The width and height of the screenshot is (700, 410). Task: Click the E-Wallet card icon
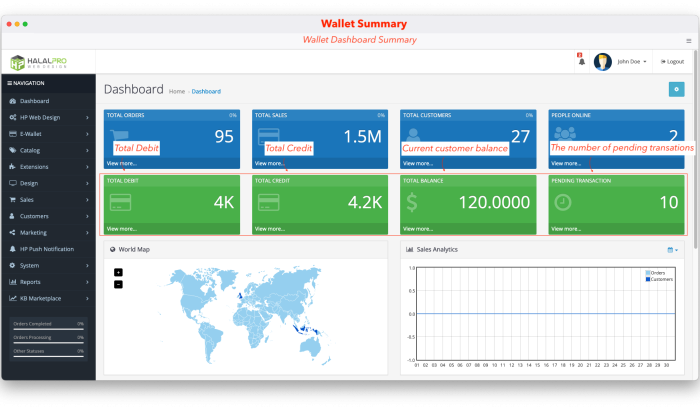[x=12, y=134]
